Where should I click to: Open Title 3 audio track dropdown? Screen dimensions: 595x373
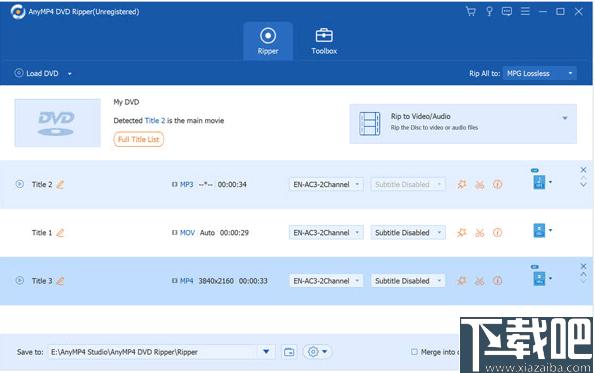point(326,281)
